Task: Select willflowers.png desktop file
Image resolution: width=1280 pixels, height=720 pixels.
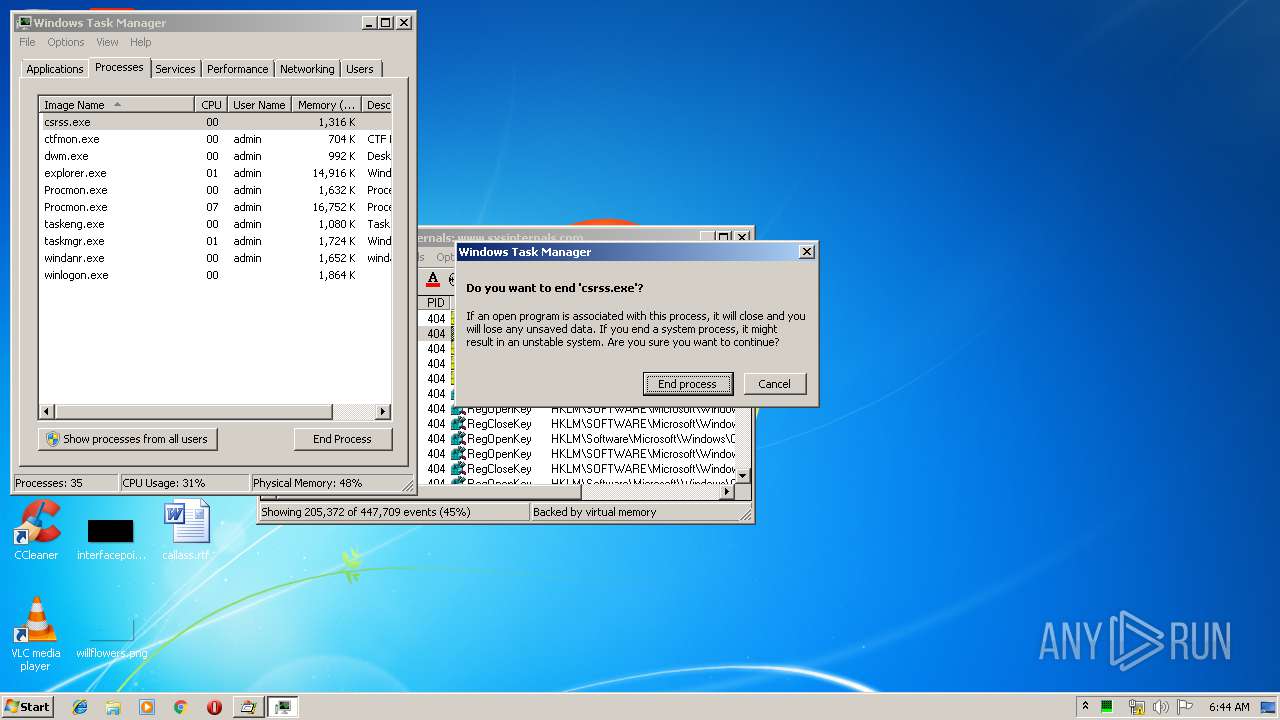Action: click(111, 640)
